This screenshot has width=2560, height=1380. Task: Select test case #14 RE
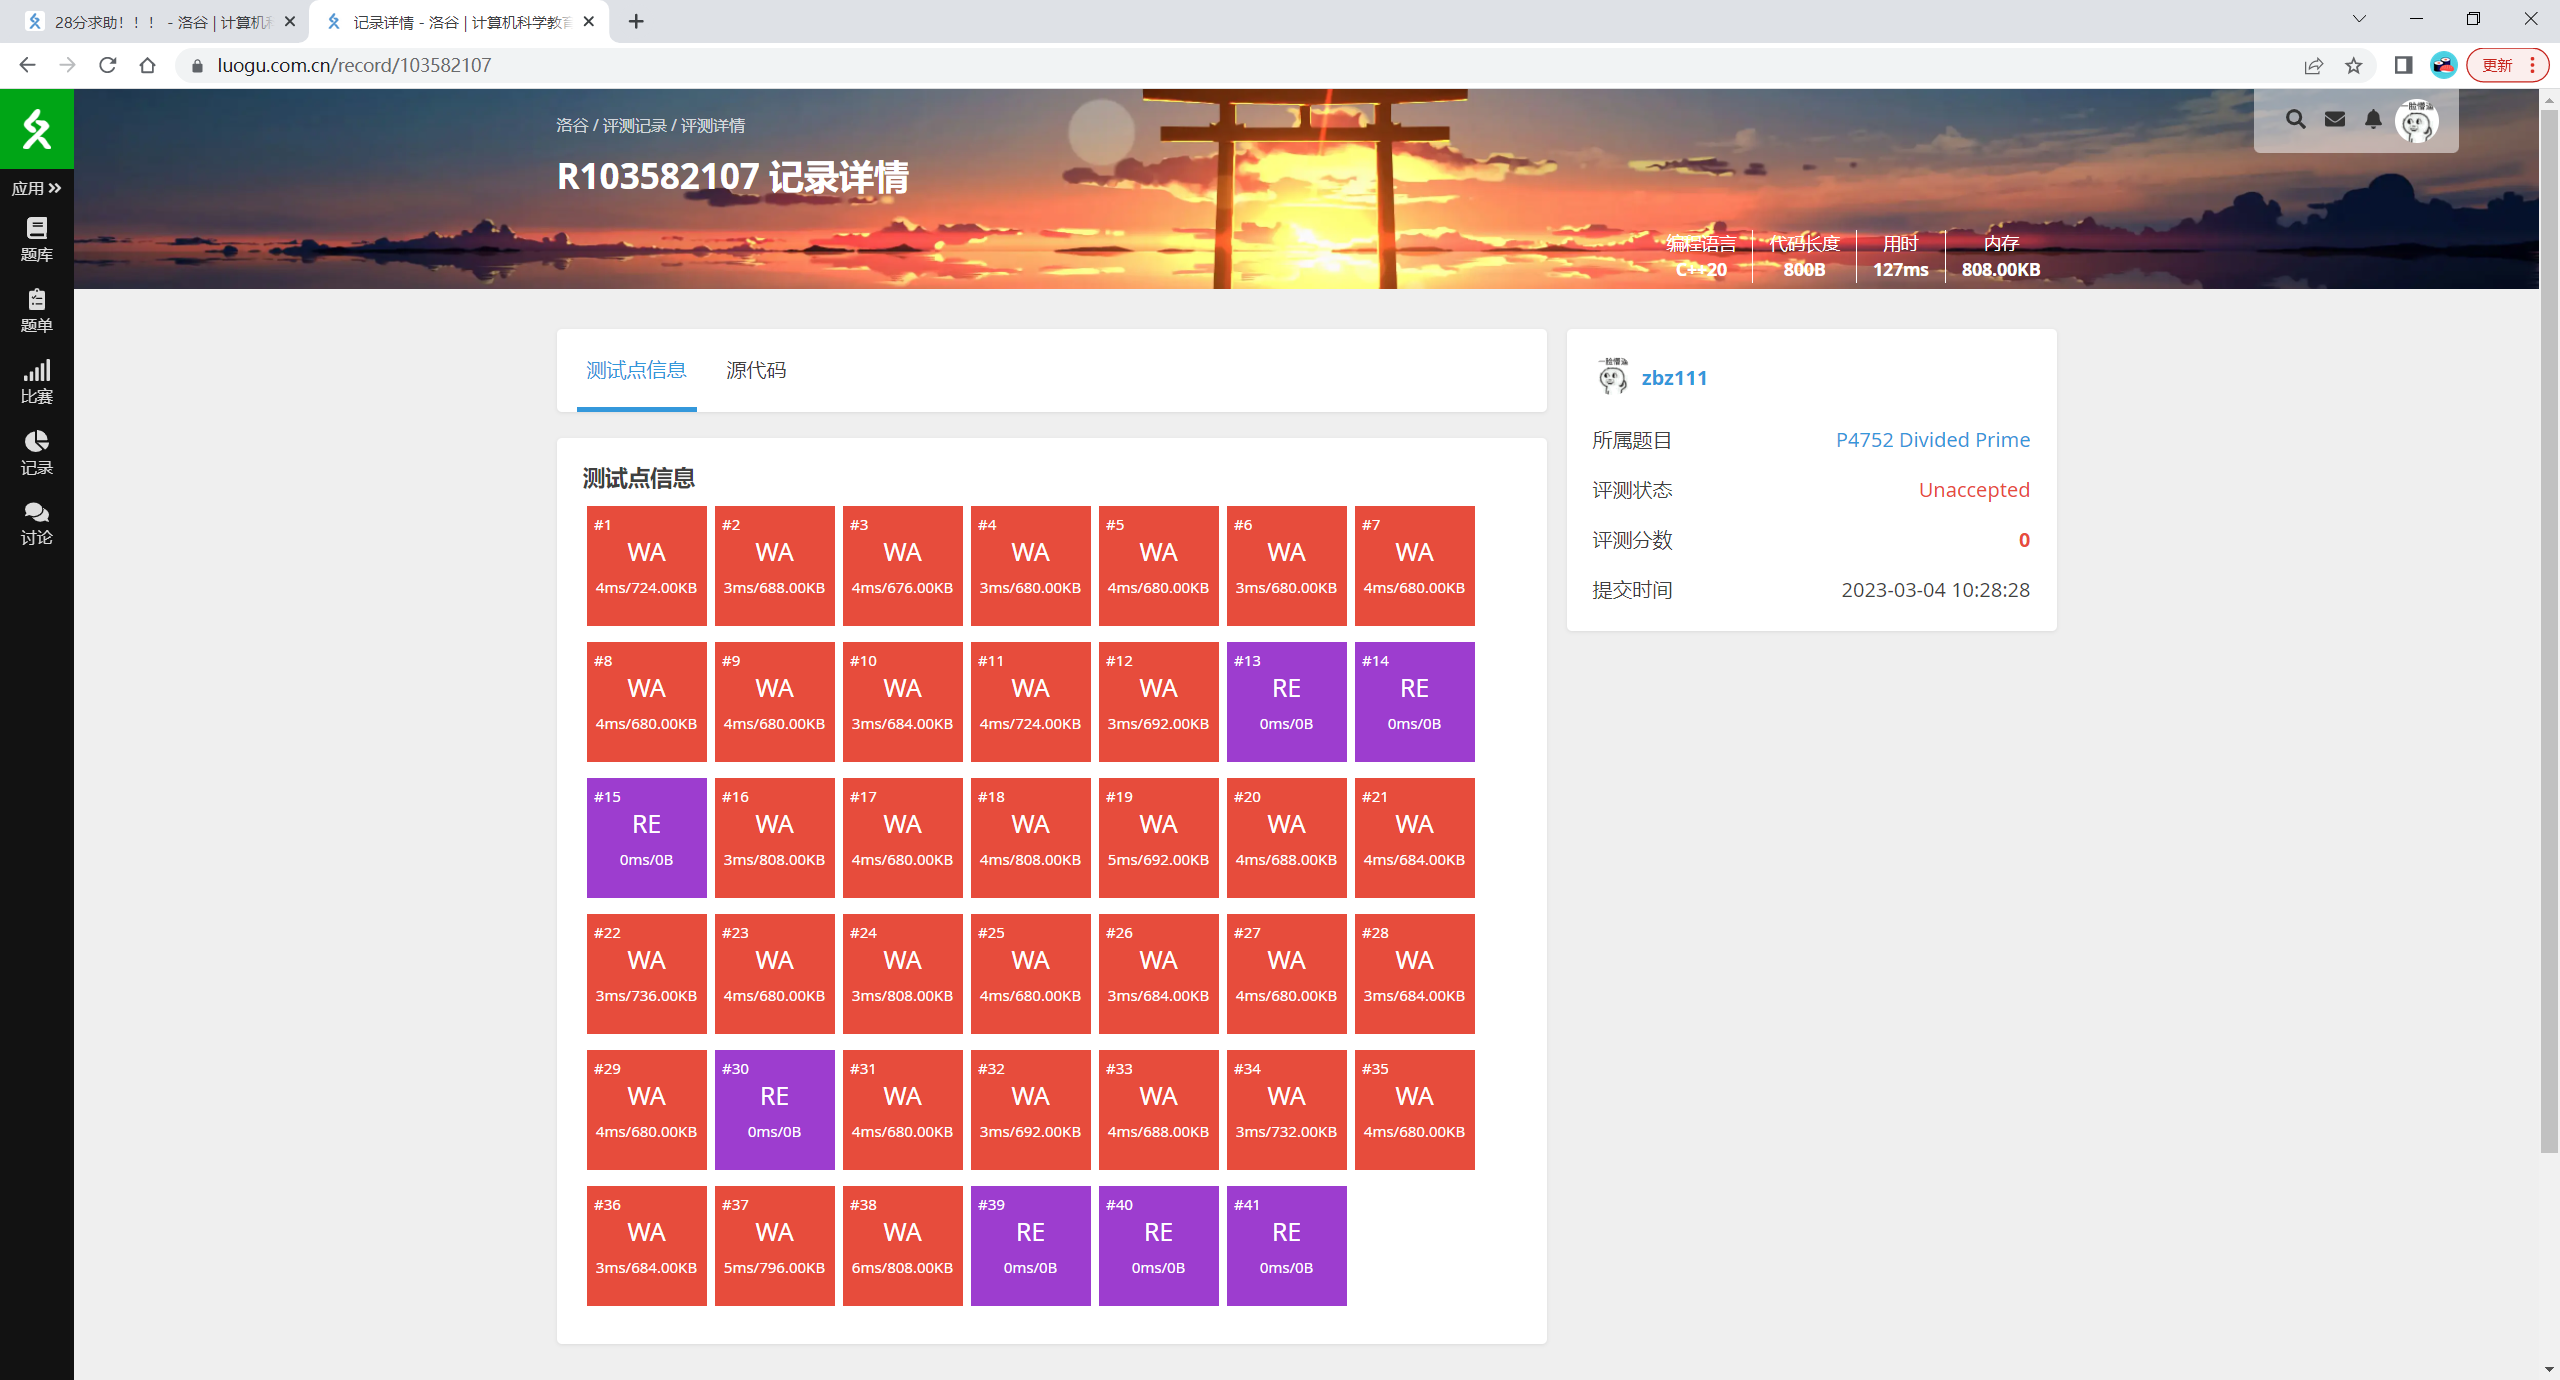(x=1414, y=702)
